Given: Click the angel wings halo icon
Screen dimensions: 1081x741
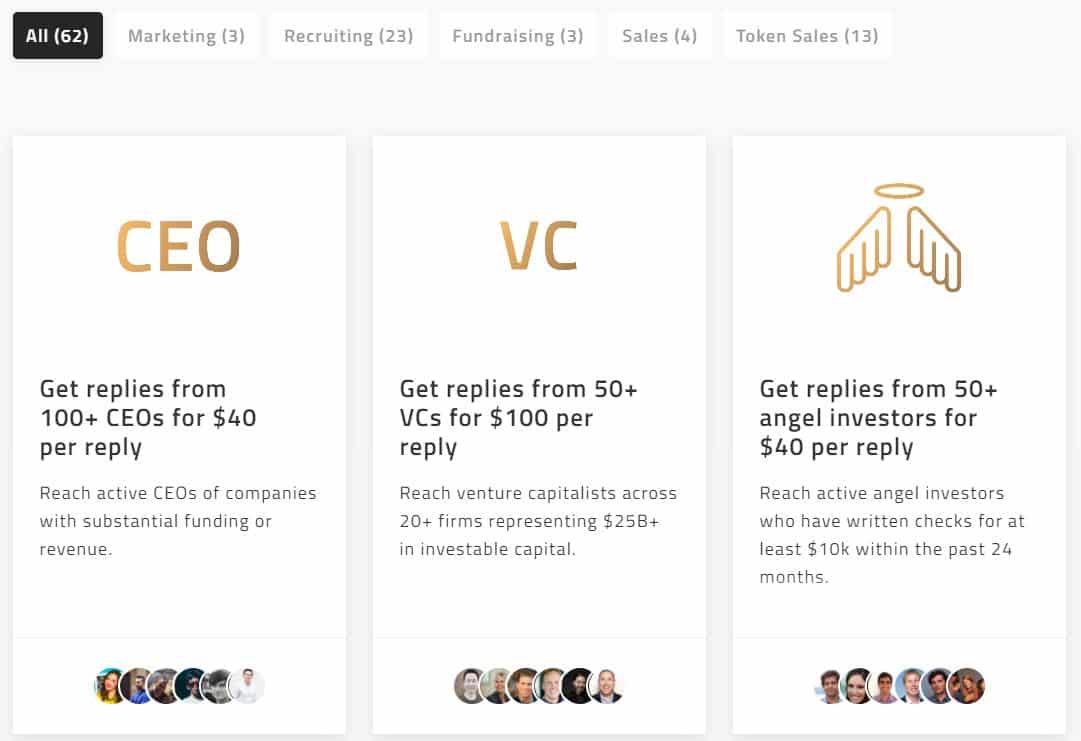Looking at the screenshot, I should coord(899,238).
